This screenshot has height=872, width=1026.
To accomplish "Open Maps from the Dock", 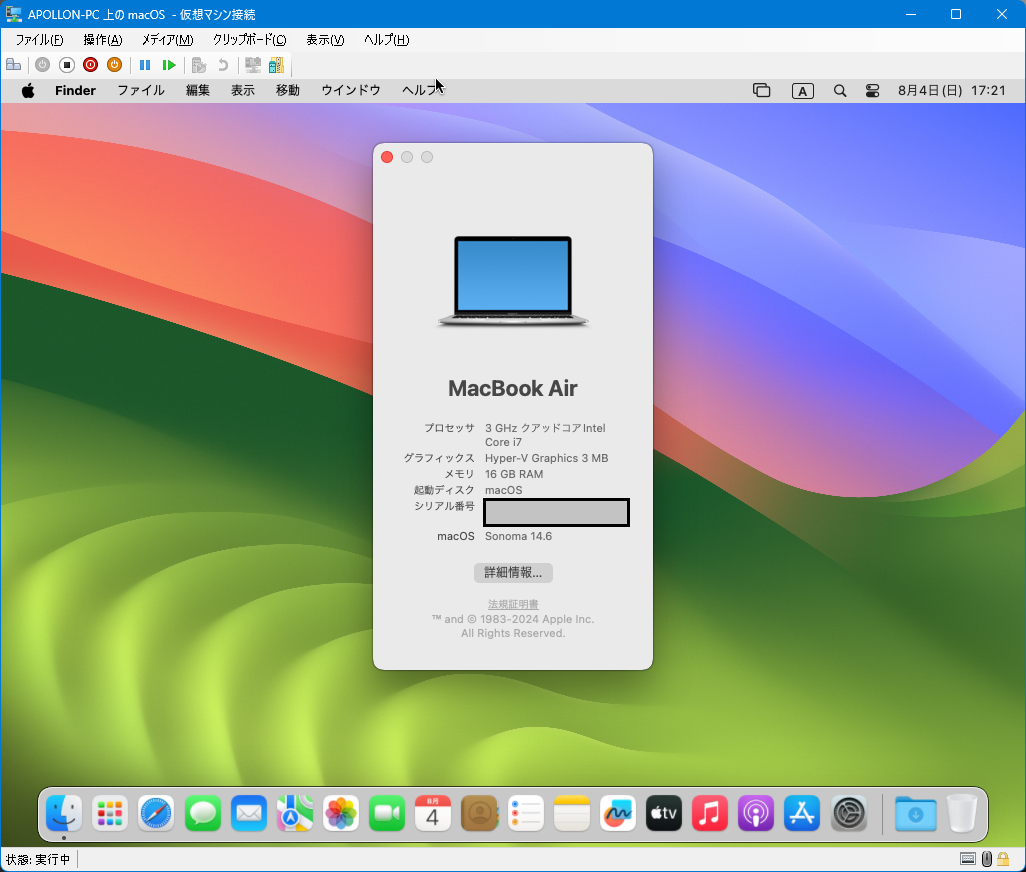I will [294, 814].
